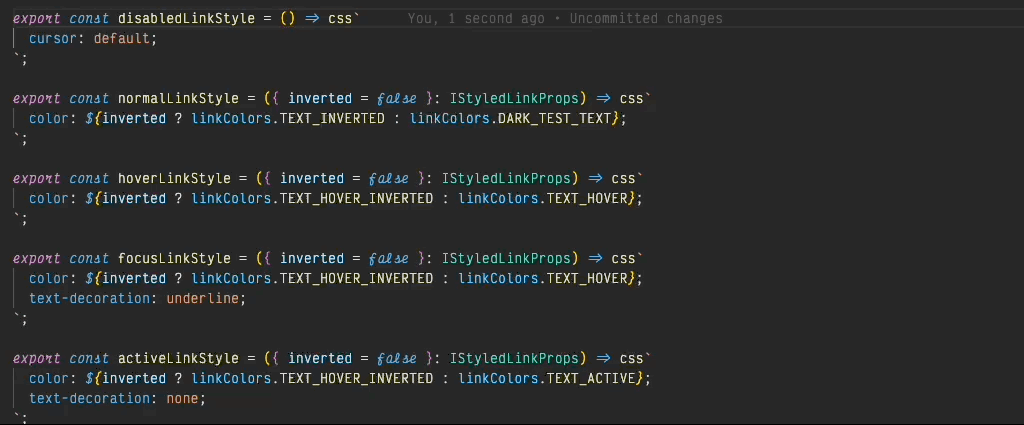Click the activeLinkStyle constant name
The image size is (1024, 425).
[178, 358]
